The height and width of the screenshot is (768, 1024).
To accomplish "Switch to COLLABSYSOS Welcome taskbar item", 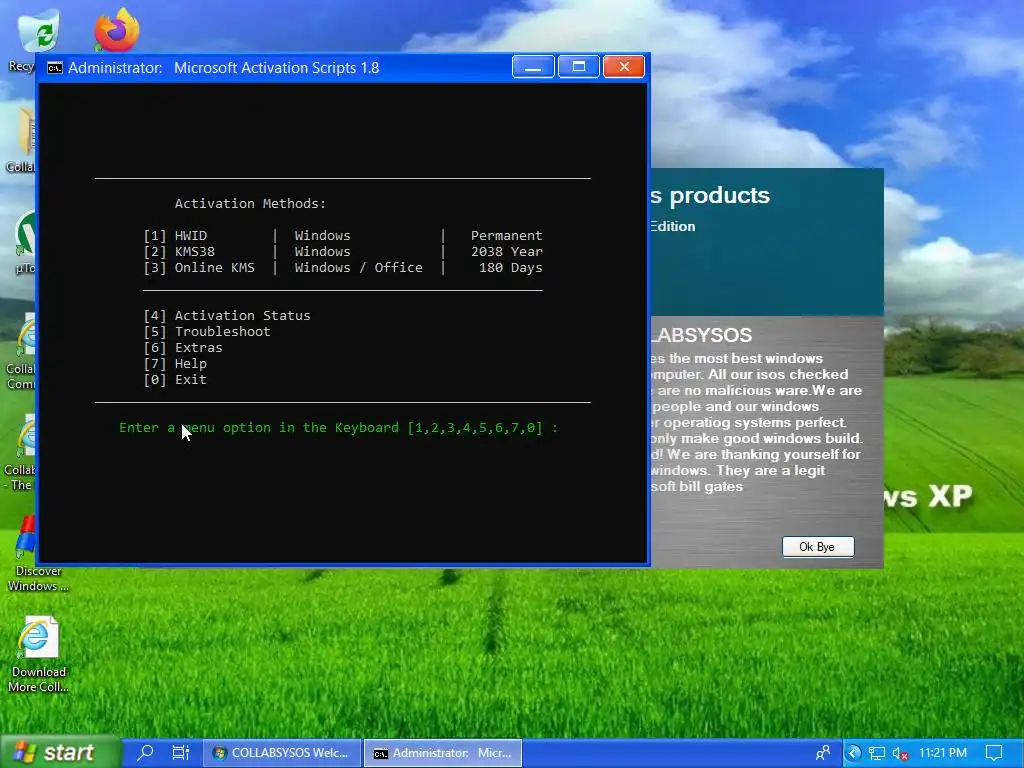I will tap(282, 752).
